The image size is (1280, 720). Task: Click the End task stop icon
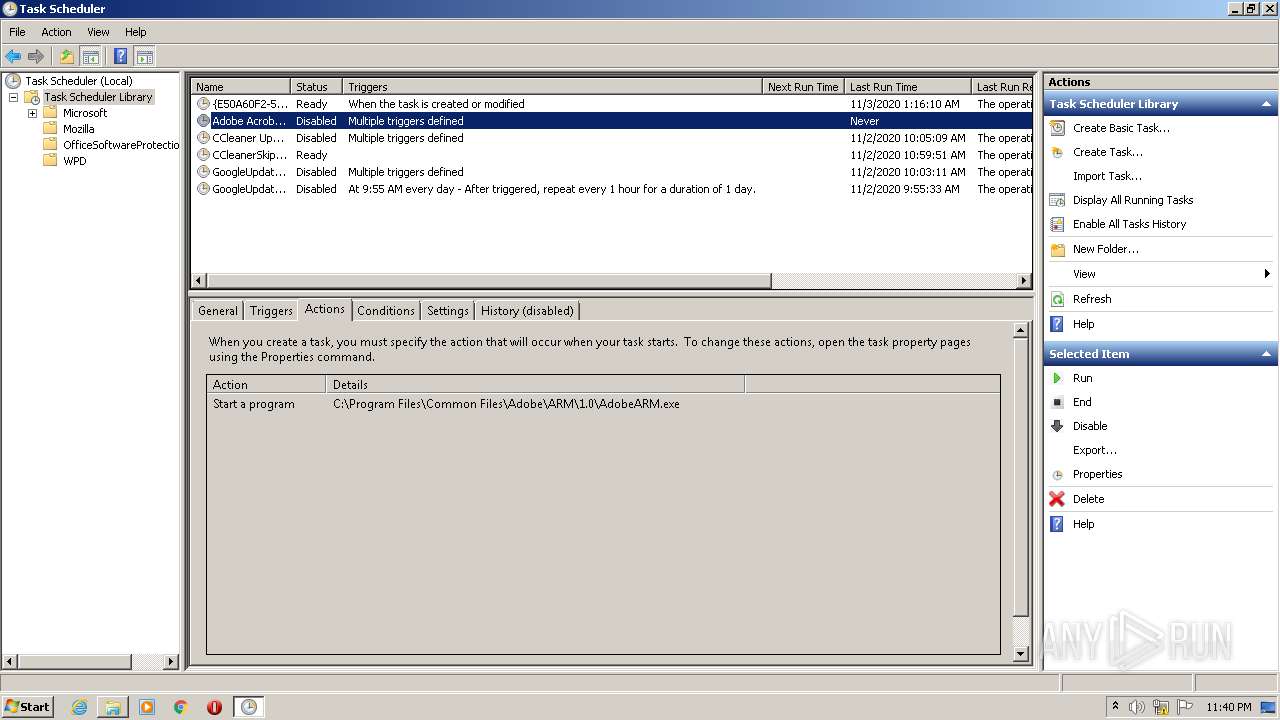point(1057,402)
